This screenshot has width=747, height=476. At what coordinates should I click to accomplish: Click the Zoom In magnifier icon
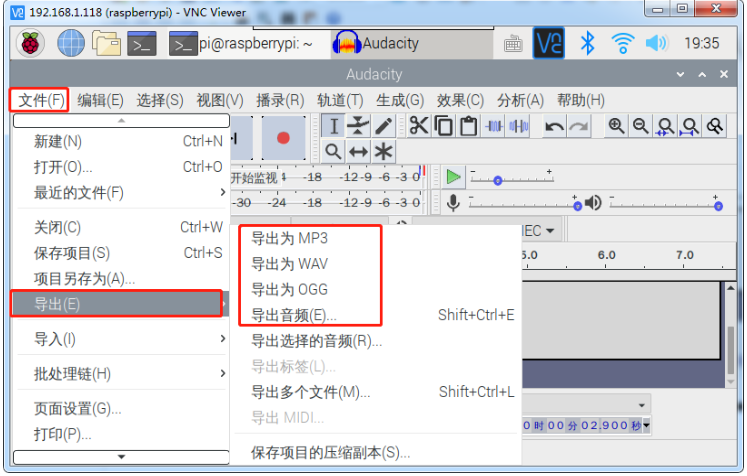tap(616, 125)
